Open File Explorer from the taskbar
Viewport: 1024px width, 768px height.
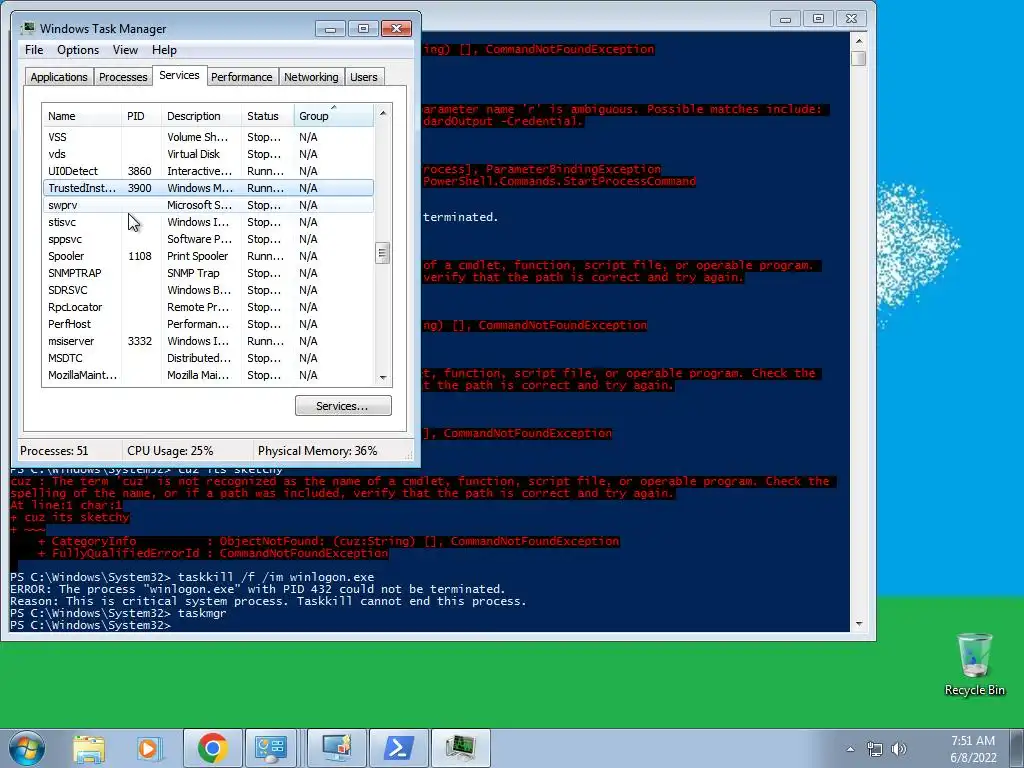[x=89, y=748]
